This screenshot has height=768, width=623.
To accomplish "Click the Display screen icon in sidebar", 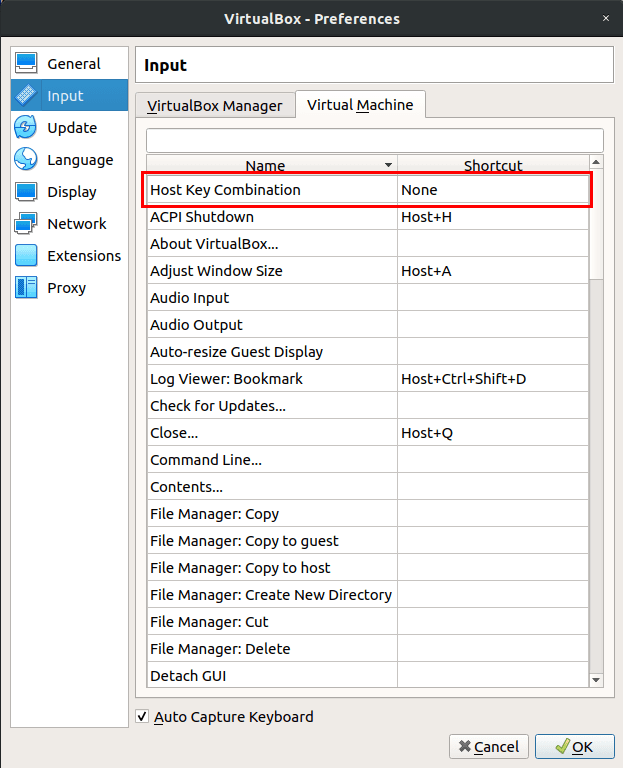I will [26, 192].
